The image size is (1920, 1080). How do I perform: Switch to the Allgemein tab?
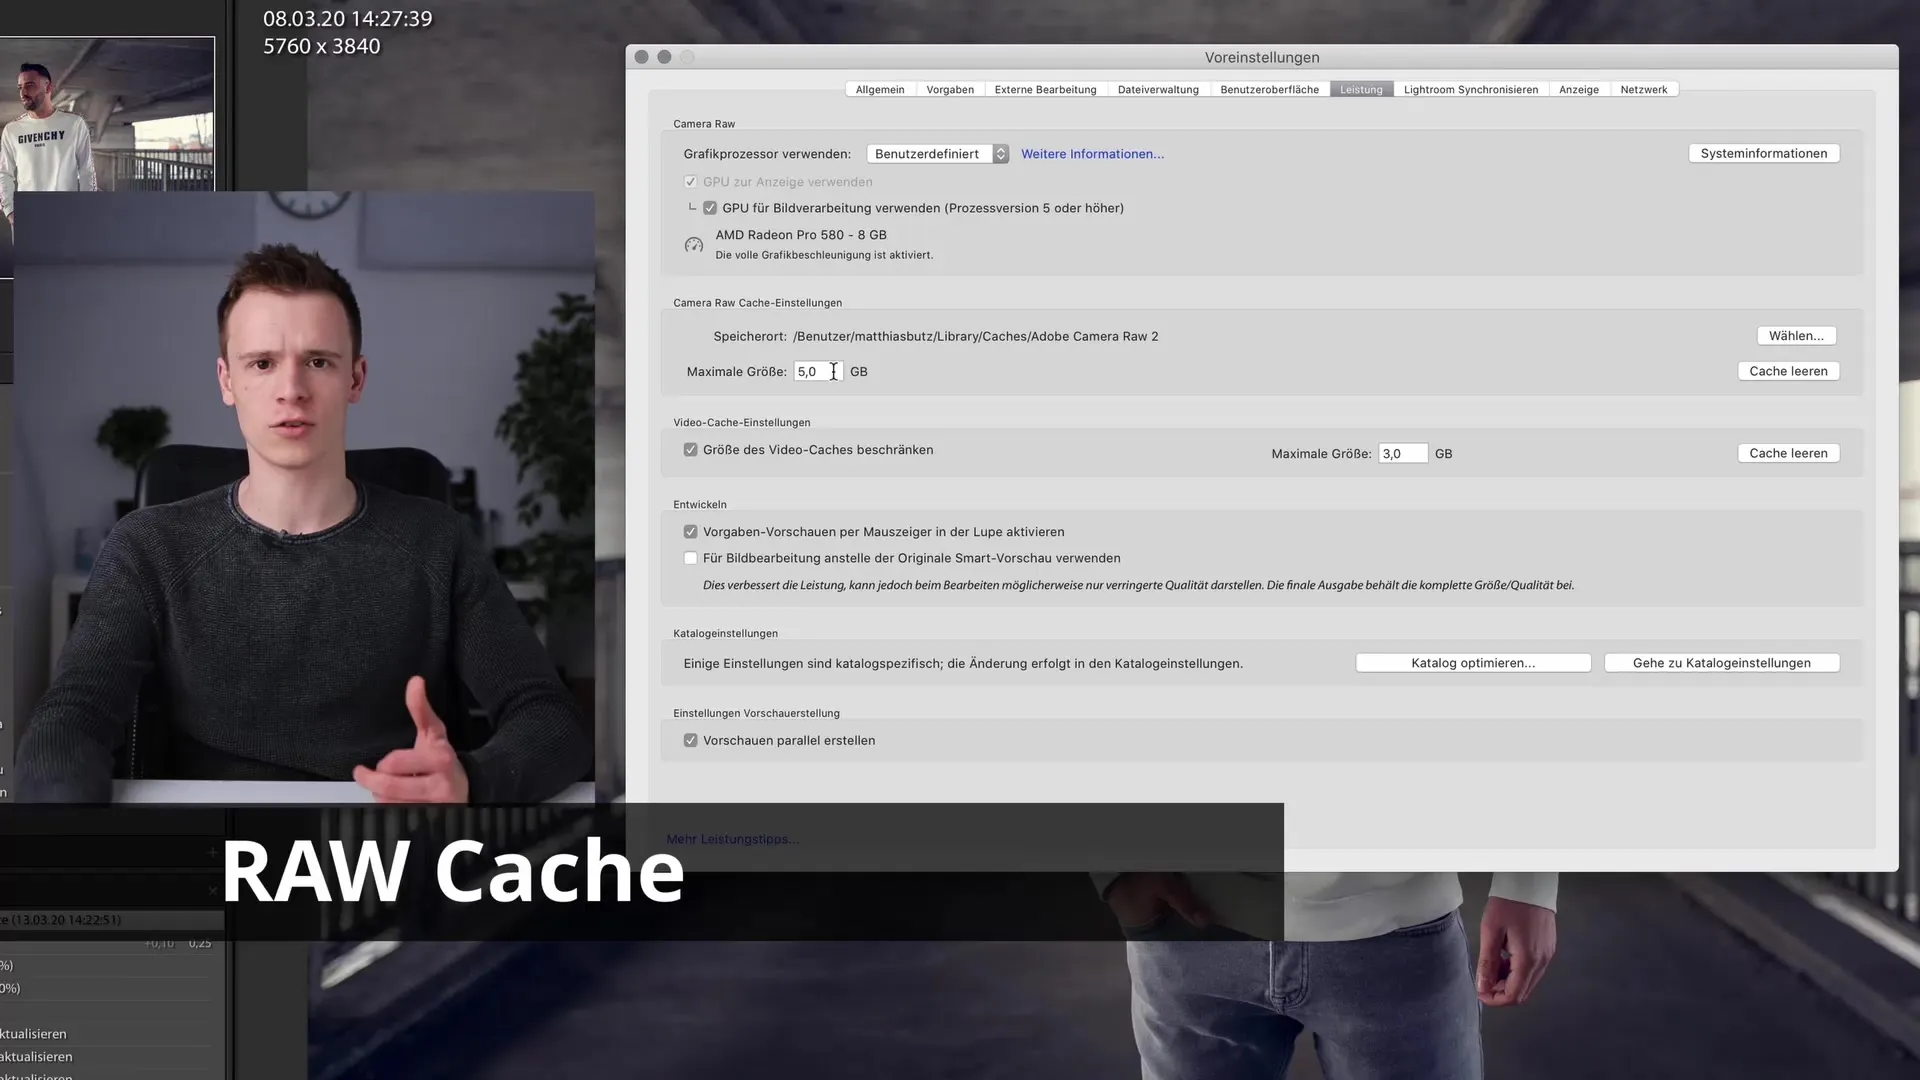tap(880, 90)
